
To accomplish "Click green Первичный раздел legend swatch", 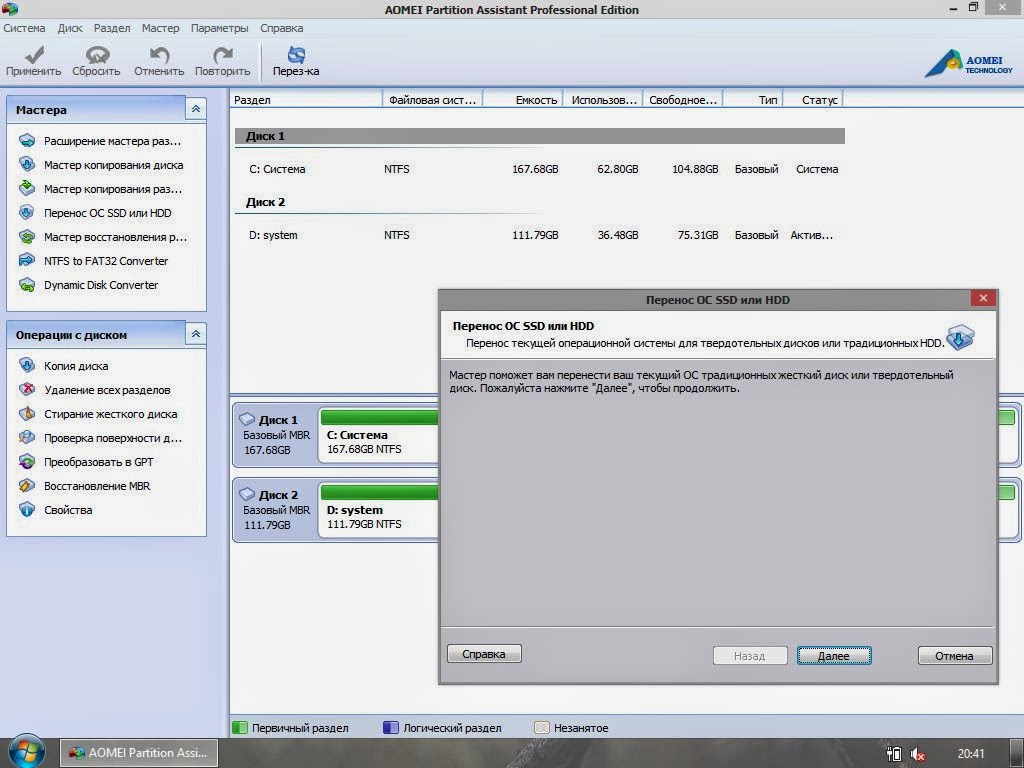I will coord(240,728).
